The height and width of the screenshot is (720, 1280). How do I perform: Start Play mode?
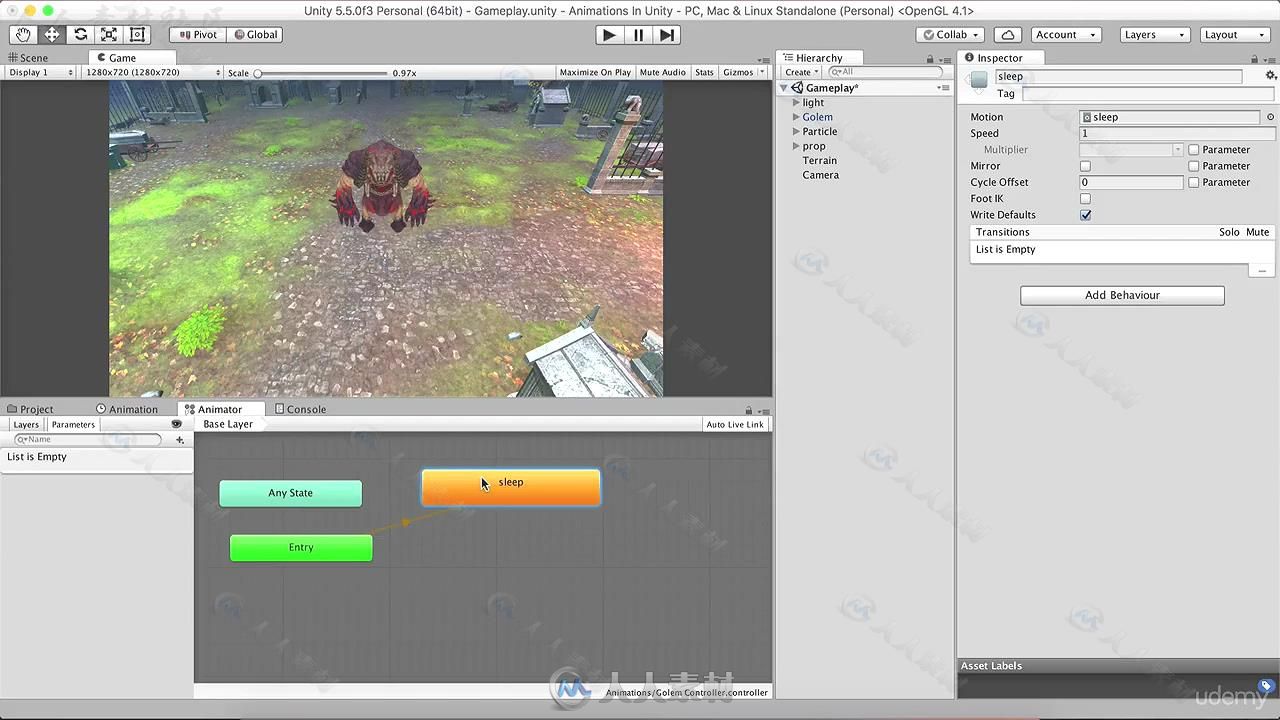(608, 34)
